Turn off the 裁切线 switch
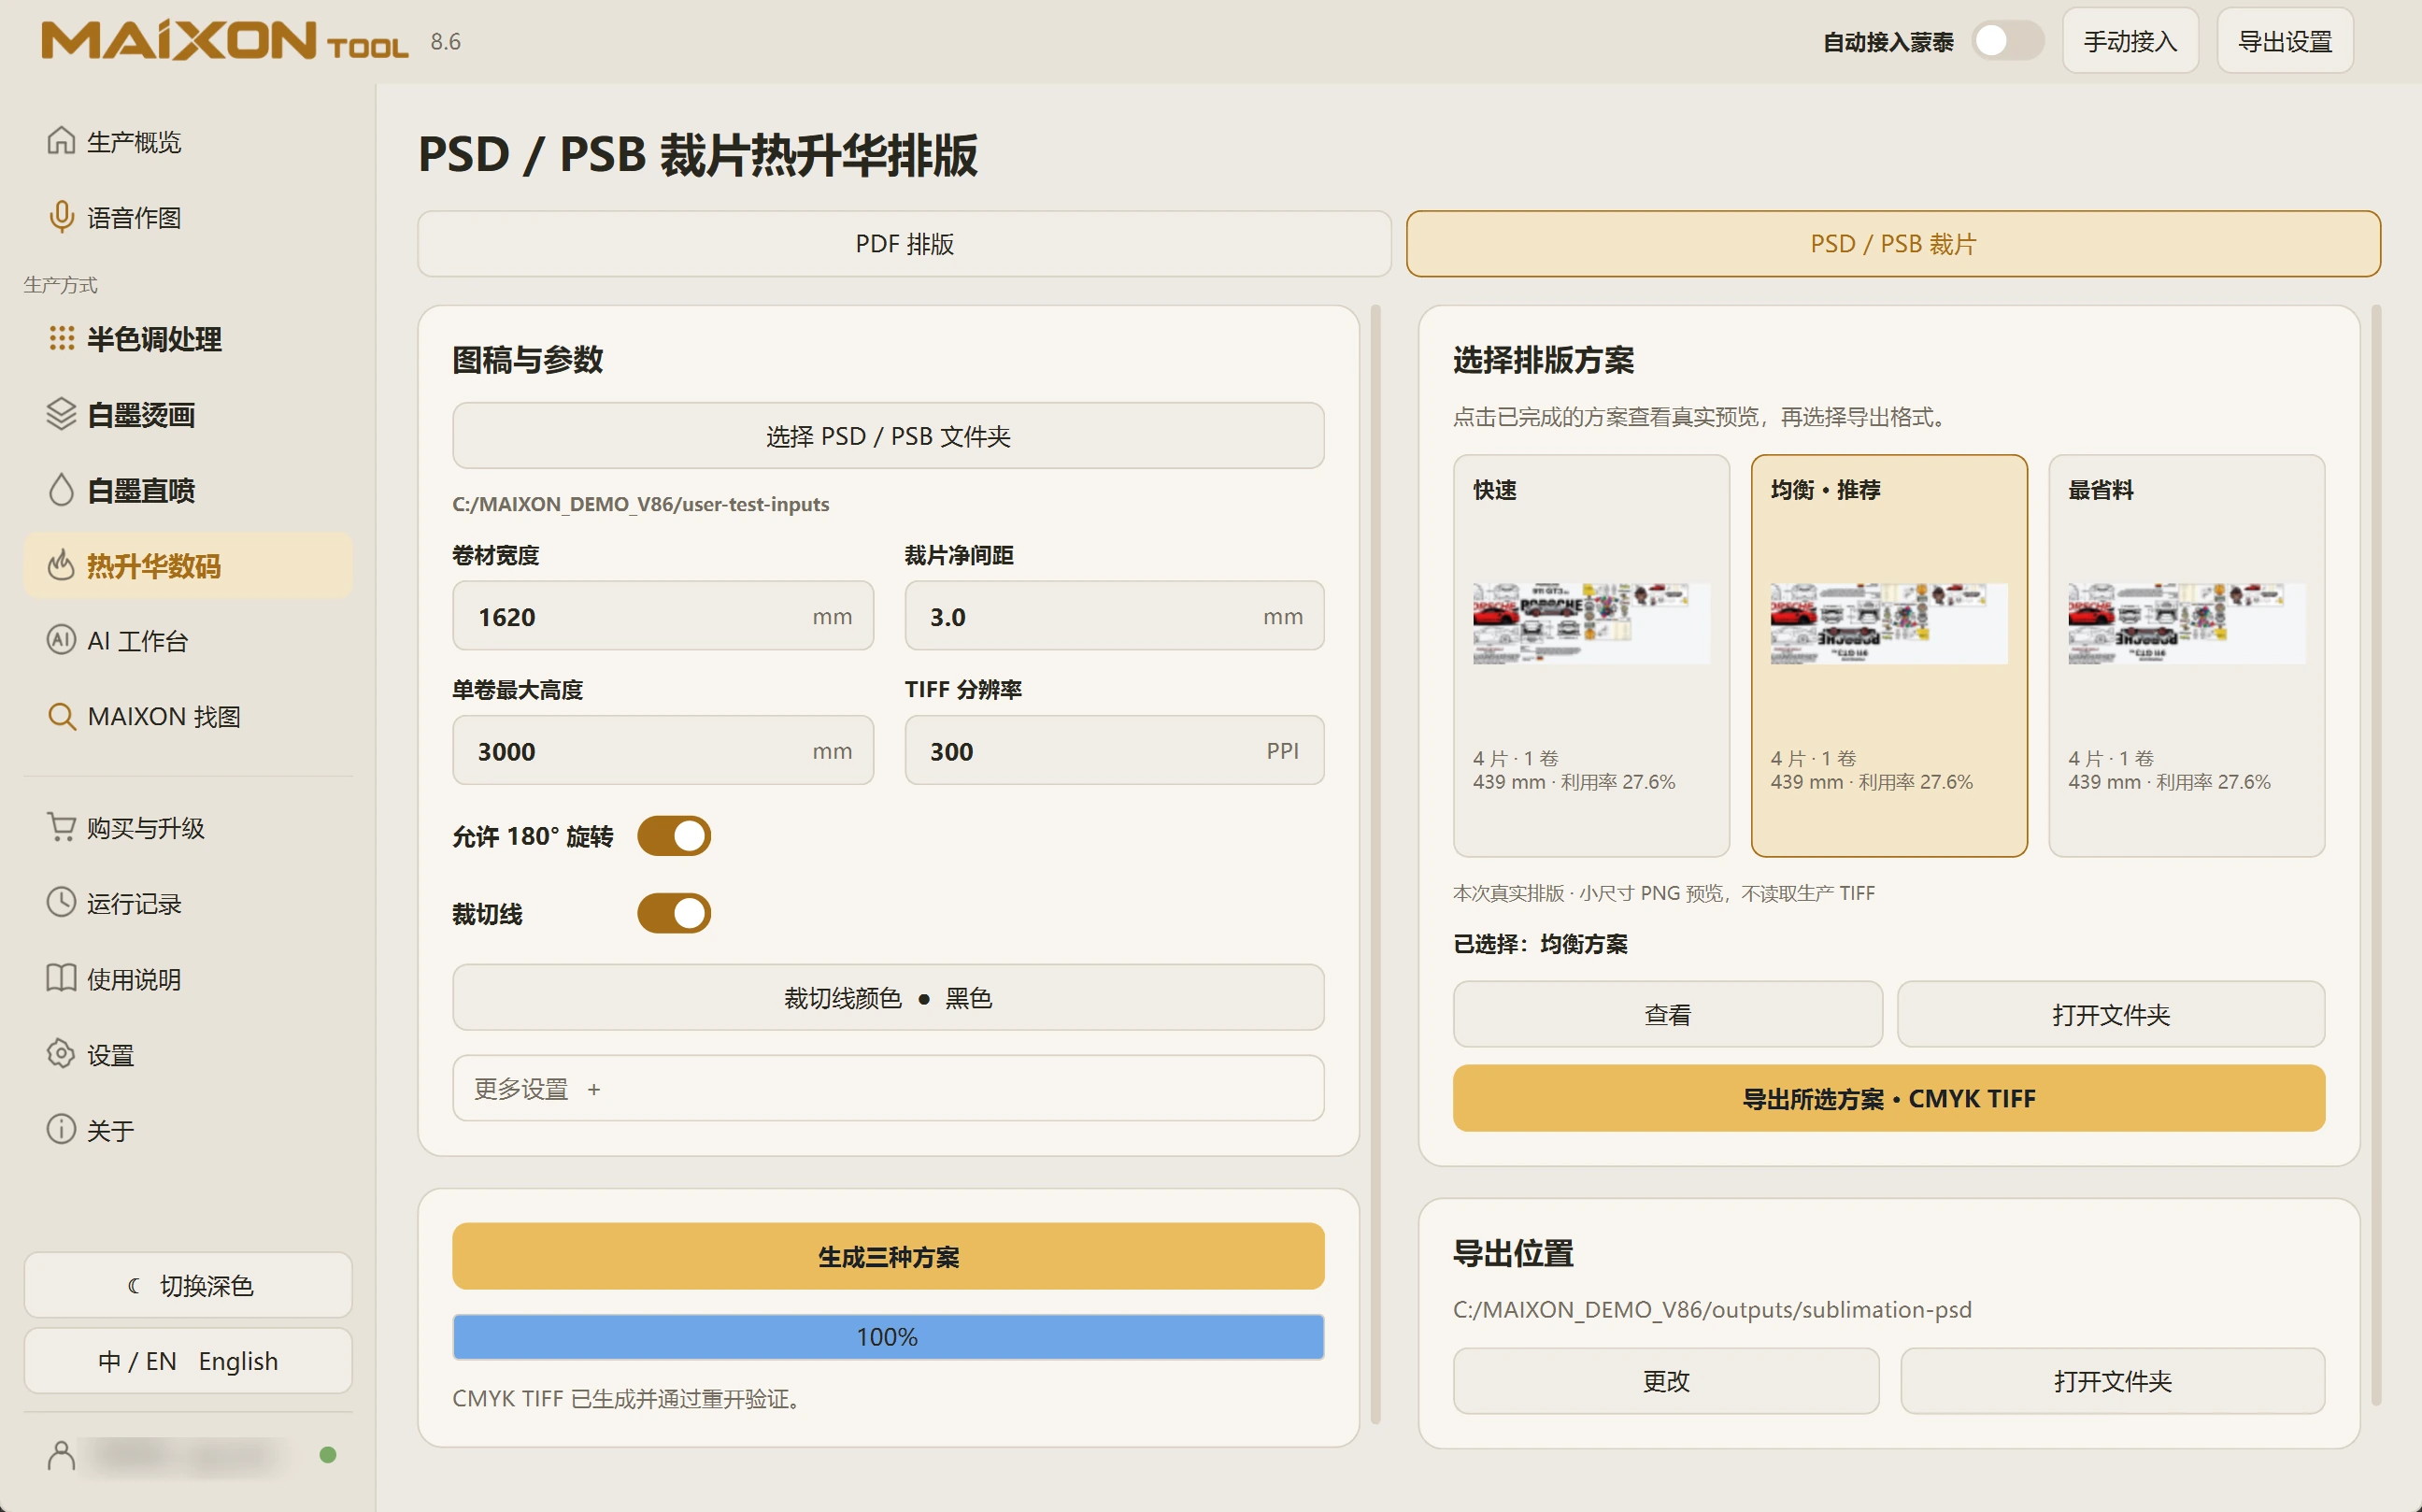 [x=674, y=913]
